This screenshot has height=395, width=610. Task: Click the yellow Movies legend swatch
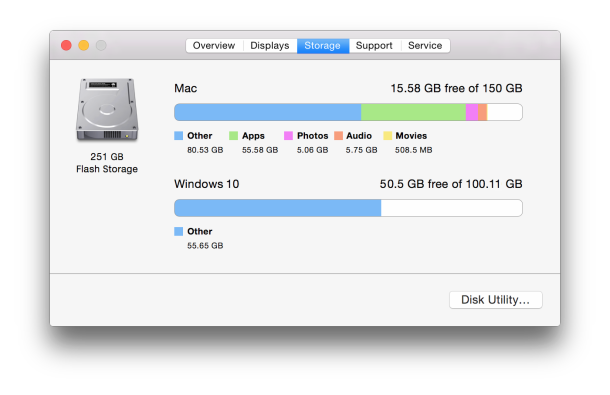pos(387,136)
